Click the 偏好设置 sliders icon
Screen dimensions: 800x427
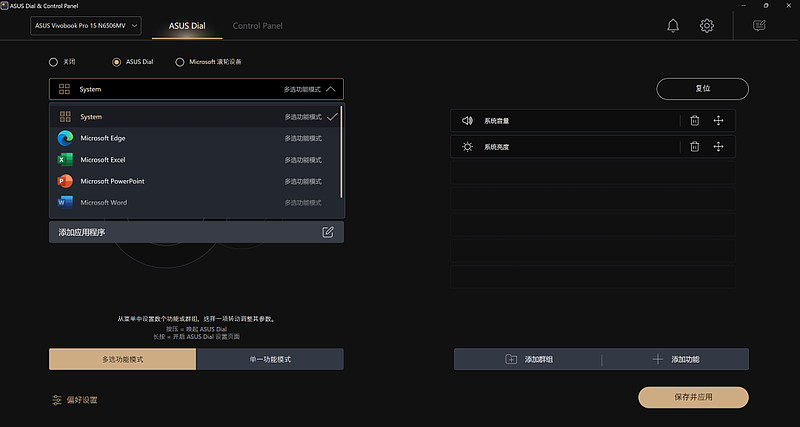tap(57, 400)
